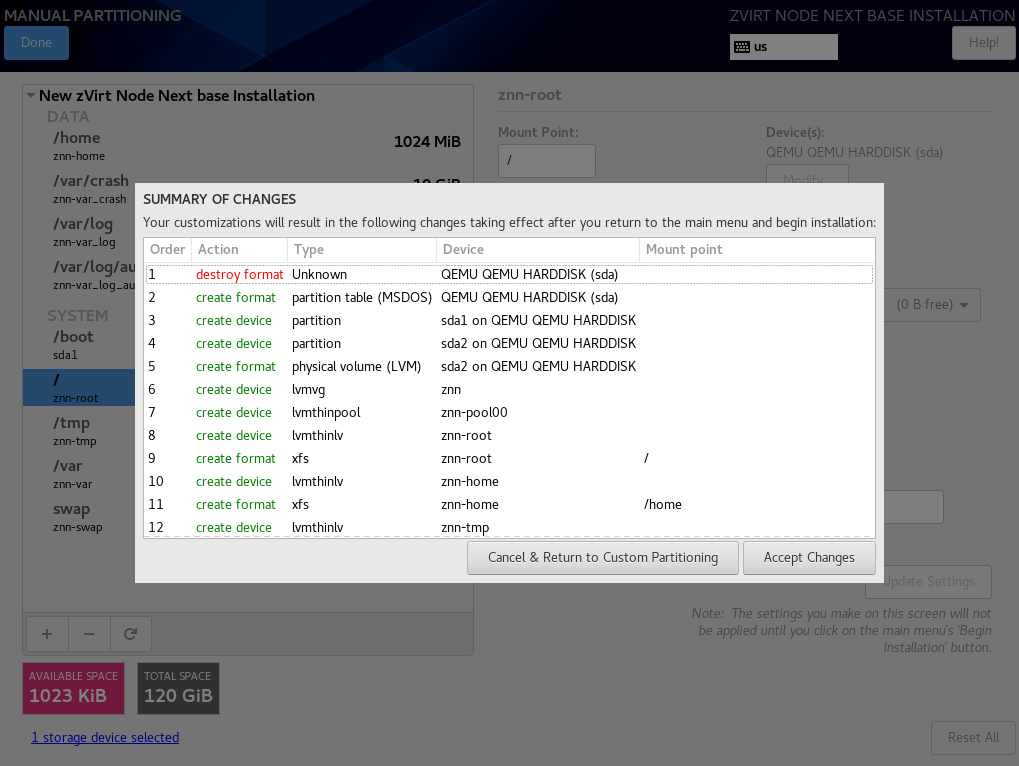Viewport: 1019px width, 766px height.
Task: Click the add mount point plus icon
Action: click(47, 633)
